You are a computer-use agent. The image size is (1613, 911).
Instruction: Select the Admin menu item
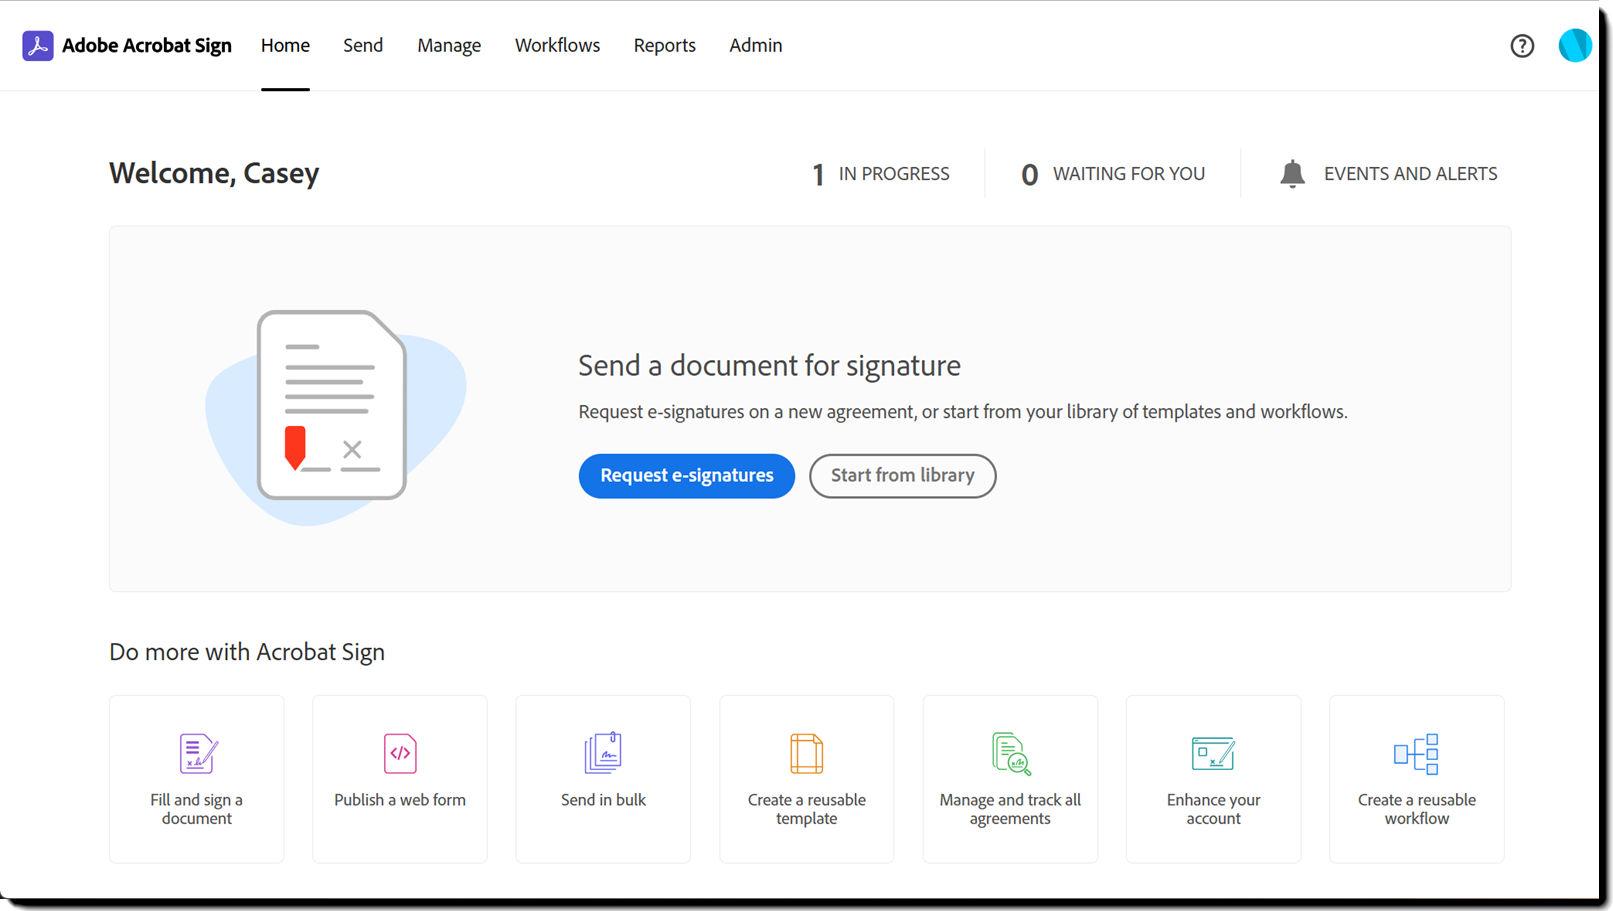tap(755, 45)
